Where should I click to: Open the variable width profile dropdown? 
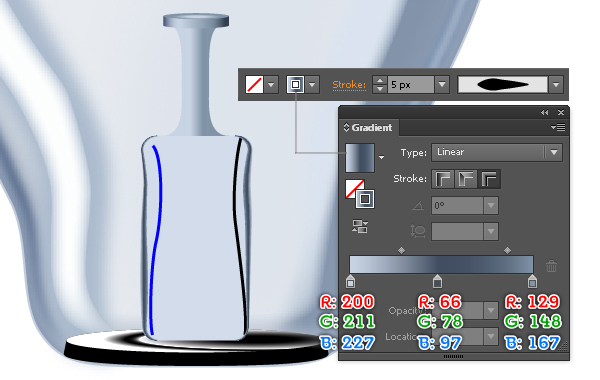tap(556, 85)
